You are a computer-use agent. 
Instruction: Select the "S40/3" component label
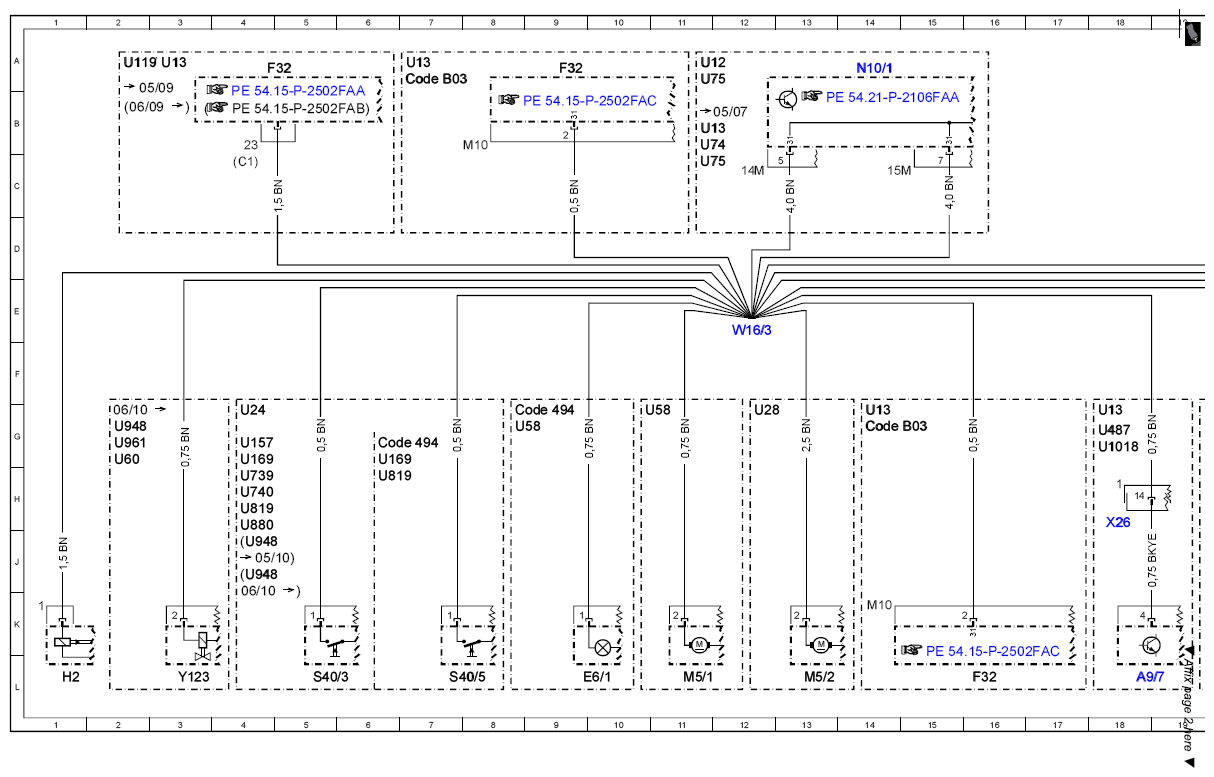pos(332,676)
